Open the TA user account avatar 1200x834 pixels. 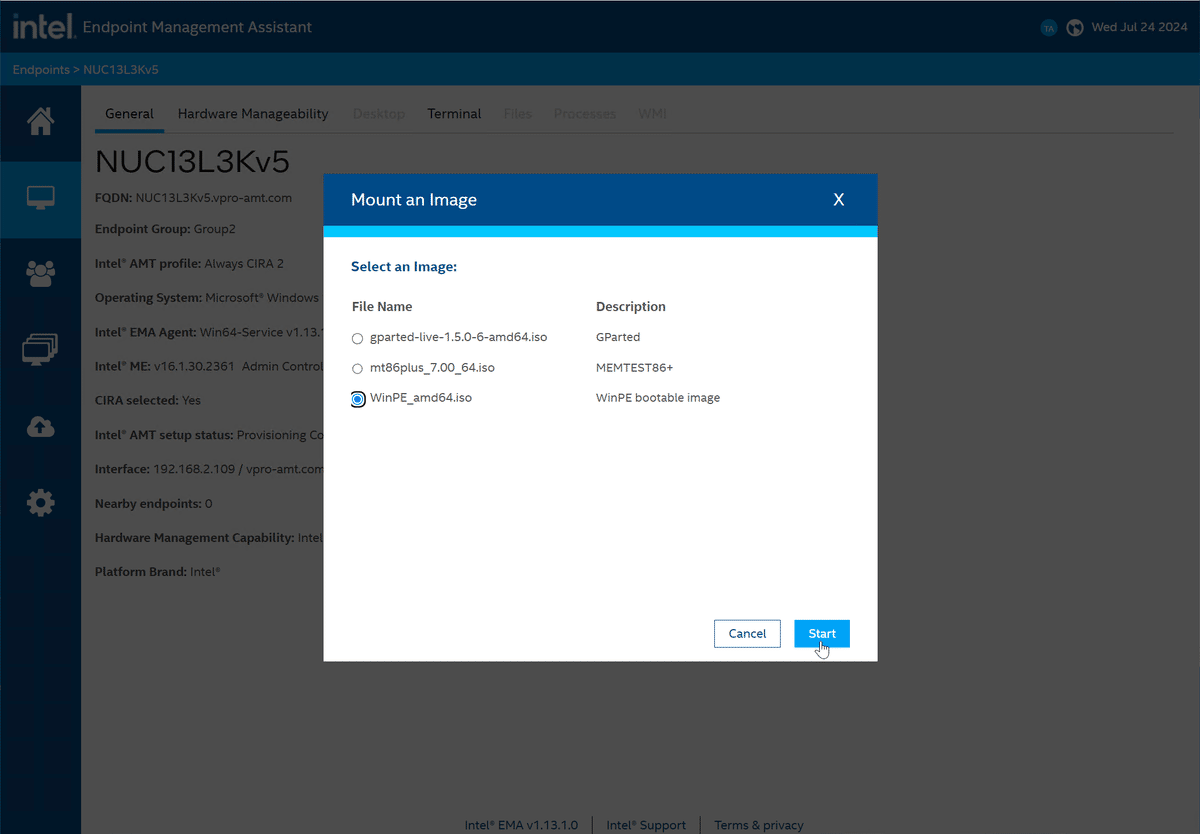1049,28
